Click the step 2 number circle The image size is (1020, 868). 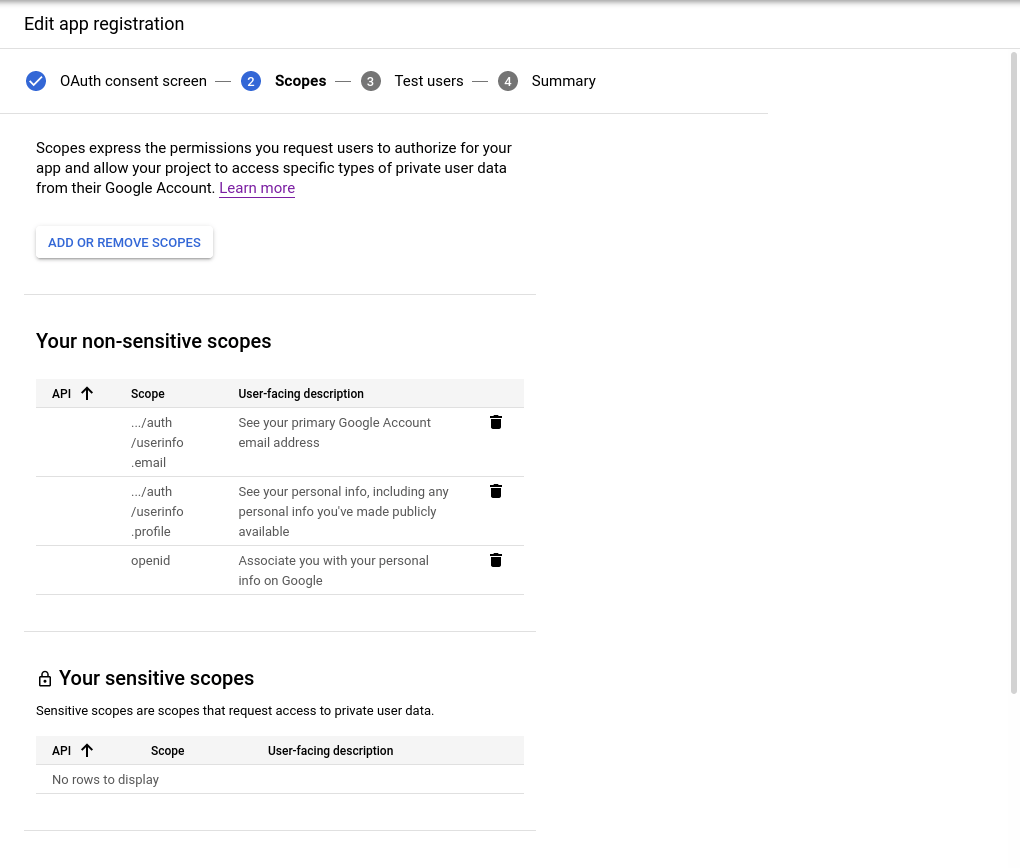(251, 81)
